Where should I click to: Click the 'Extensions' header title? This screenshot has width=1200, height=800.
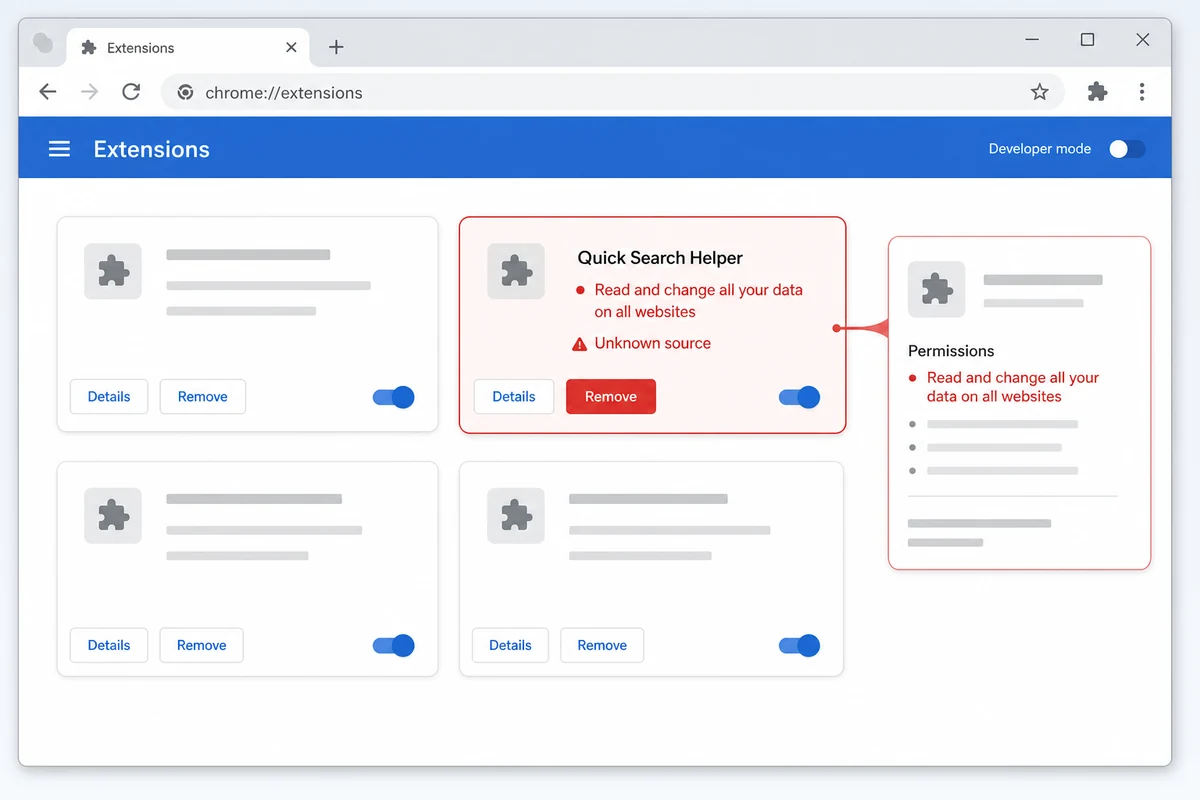click(x=152, y=149)
